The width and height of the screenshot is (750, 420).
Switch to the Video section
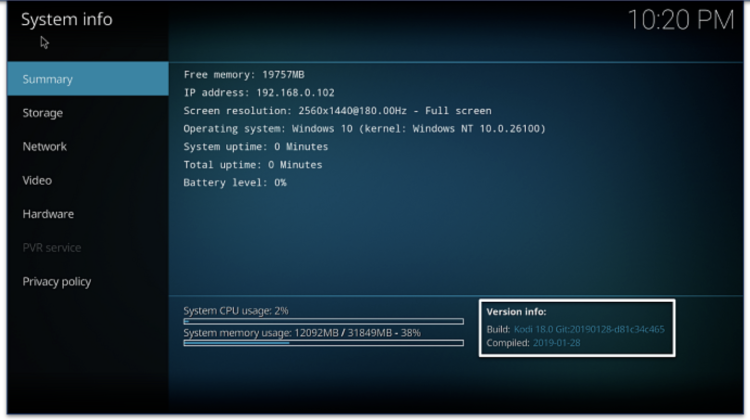pyautogui.click(x=88, y=180)
